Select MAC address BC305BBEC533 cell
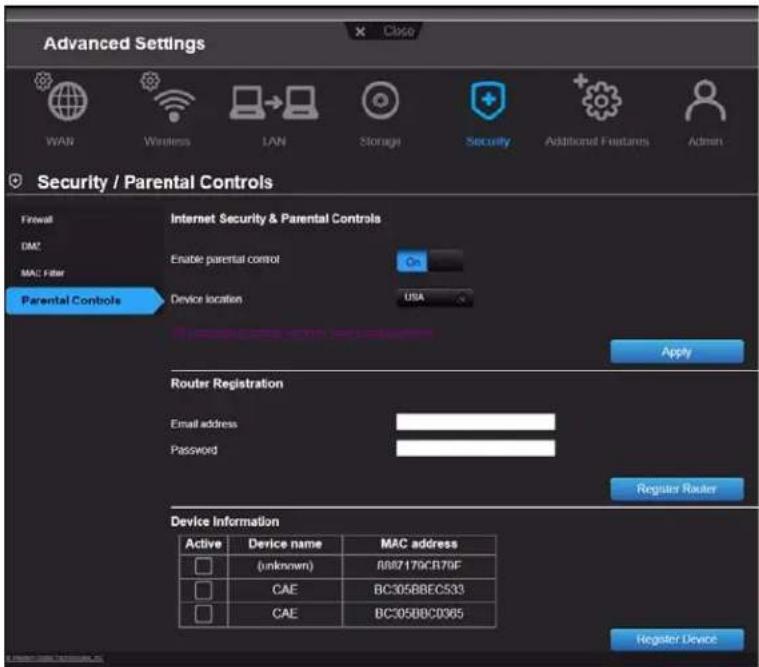Image resolution: width=759 pixels, height=667 pixels. (419, 590)
